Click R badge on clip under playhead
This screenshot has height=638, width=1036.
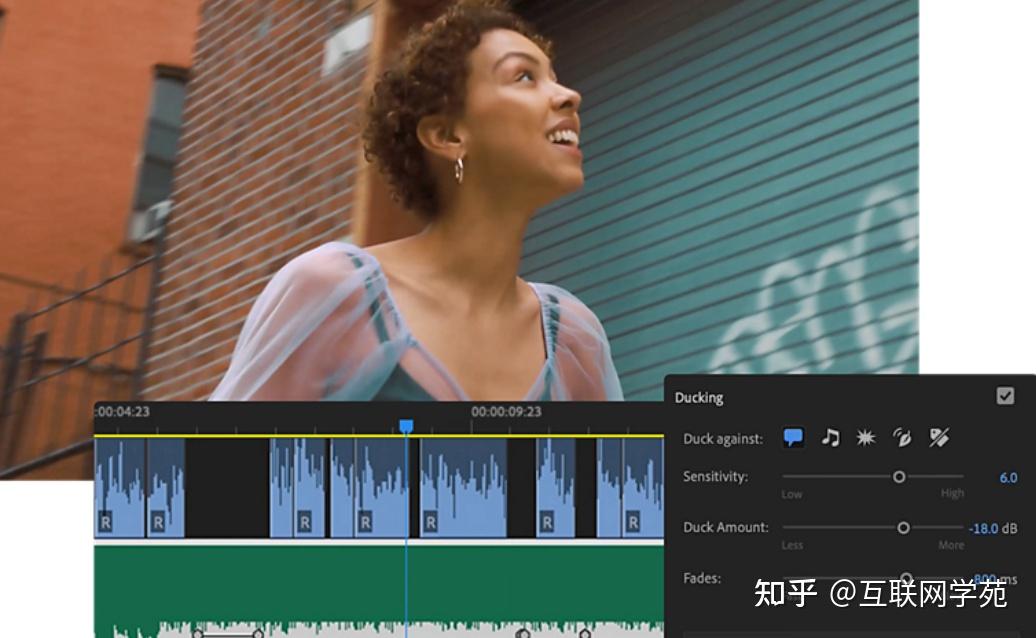pyautogui.click(x=365, y=522)
